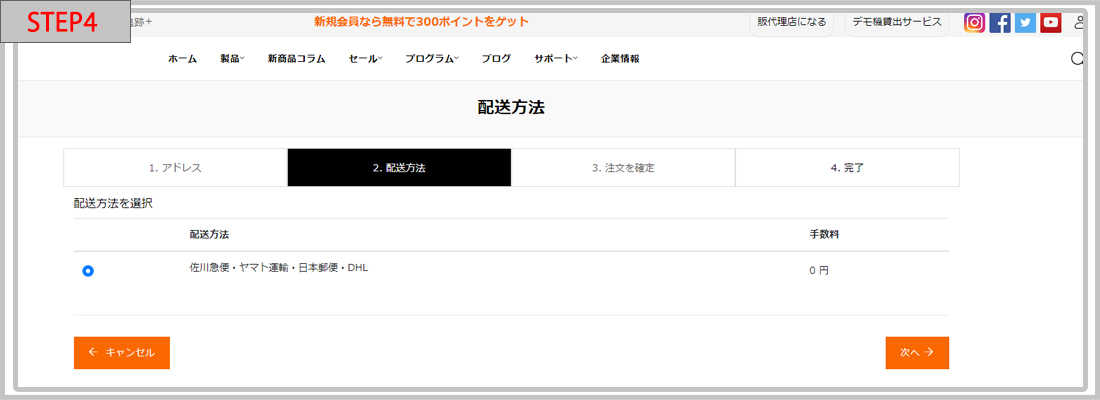This screenshot has height=400, width=1100.
Task: Click the デモ機貸出サービス button
Action: point(896,22)
